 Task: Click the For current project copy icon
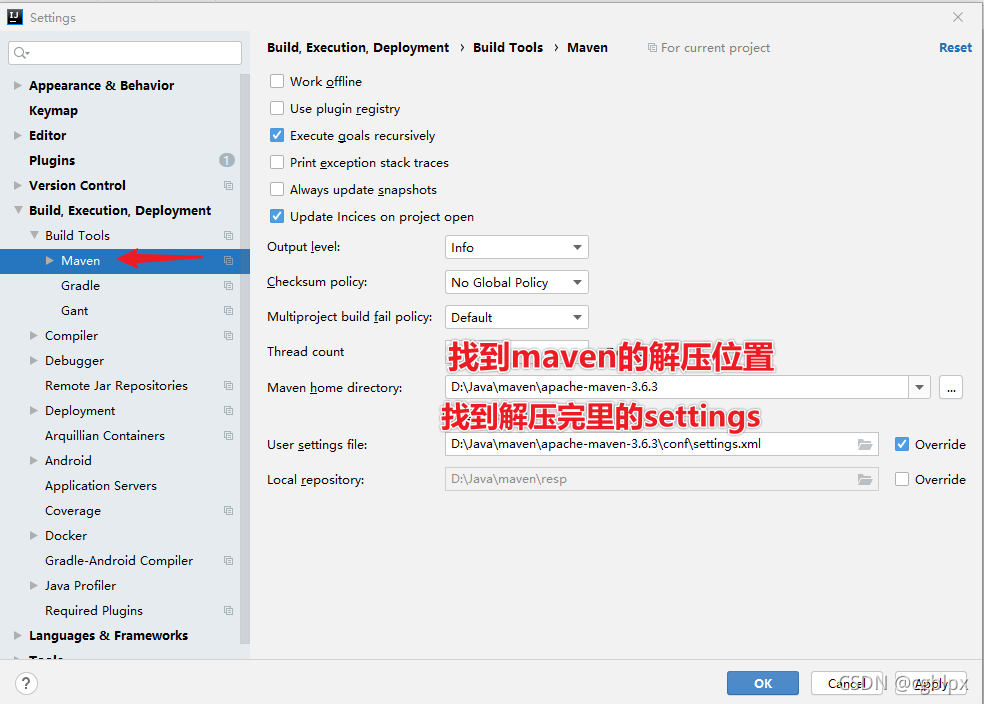[x=652, y=48]
